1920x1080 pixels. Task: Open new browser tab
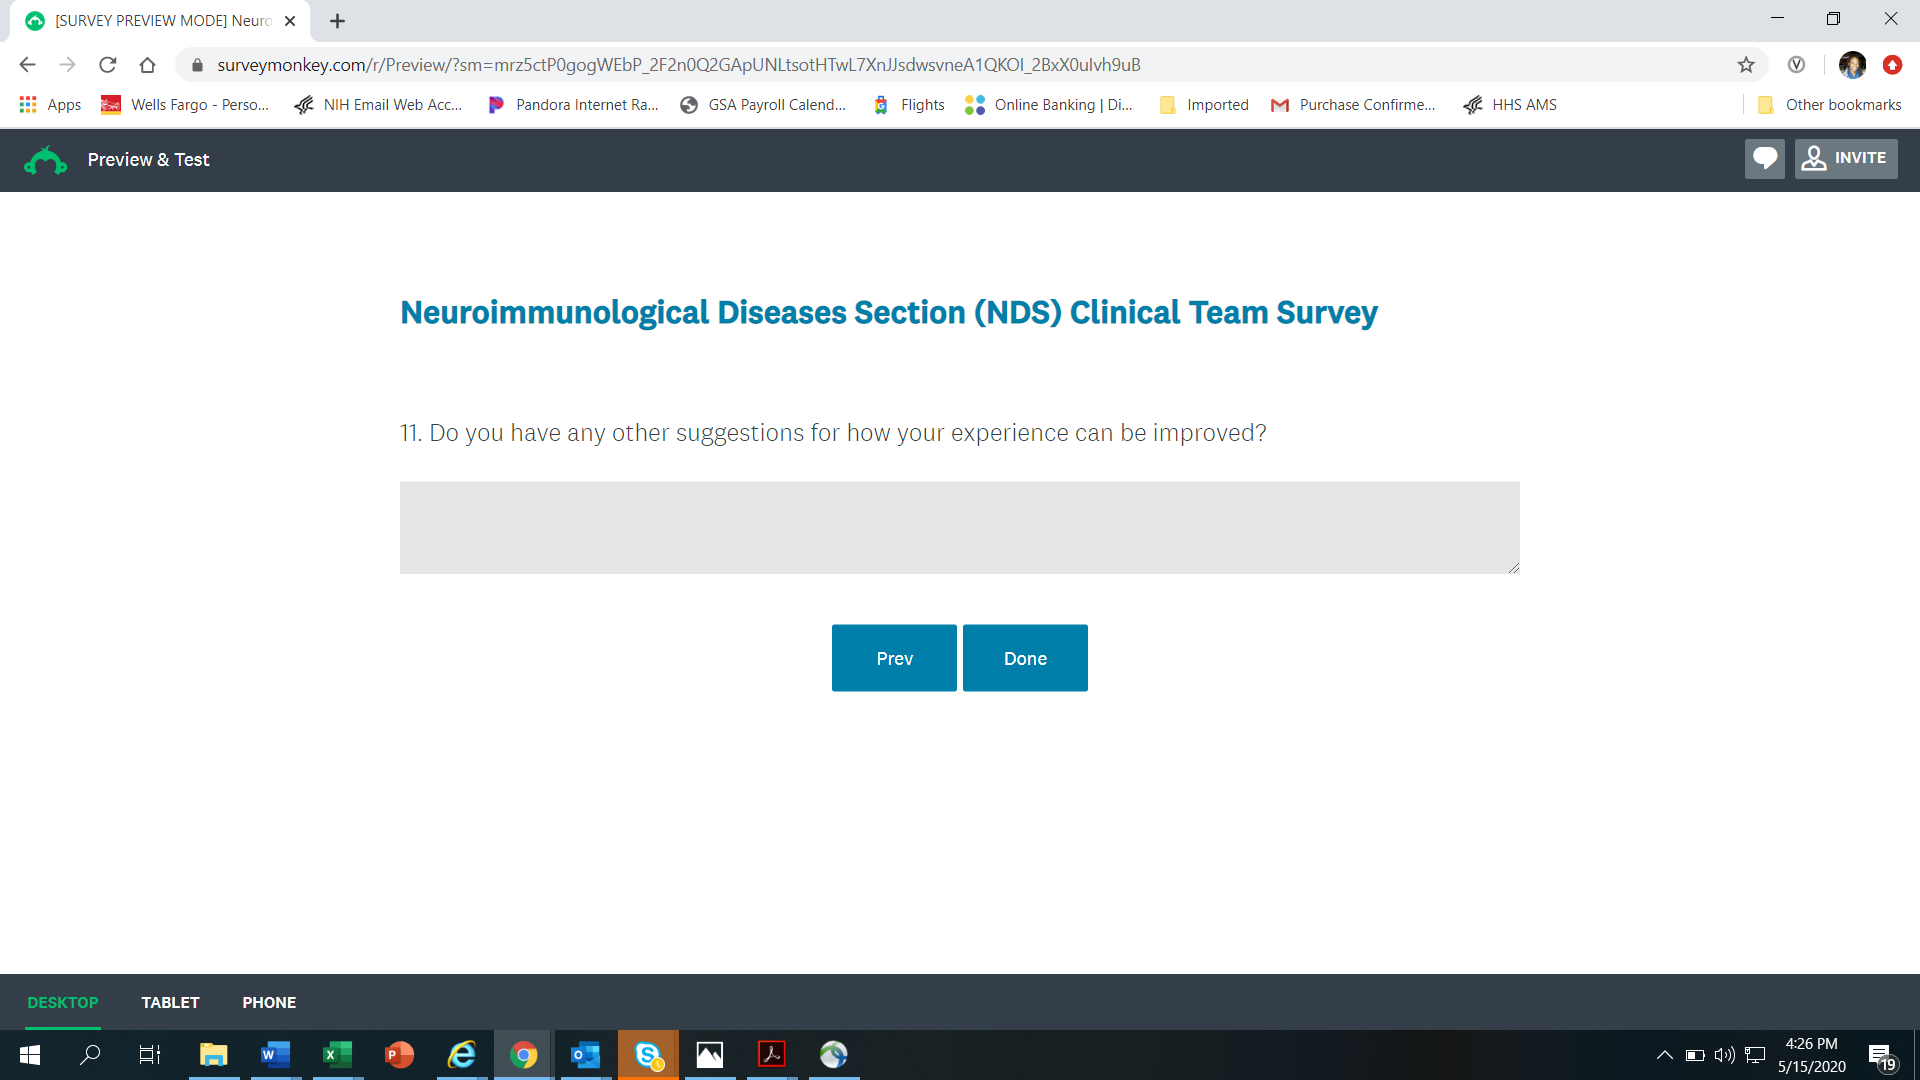pos(337,21)
